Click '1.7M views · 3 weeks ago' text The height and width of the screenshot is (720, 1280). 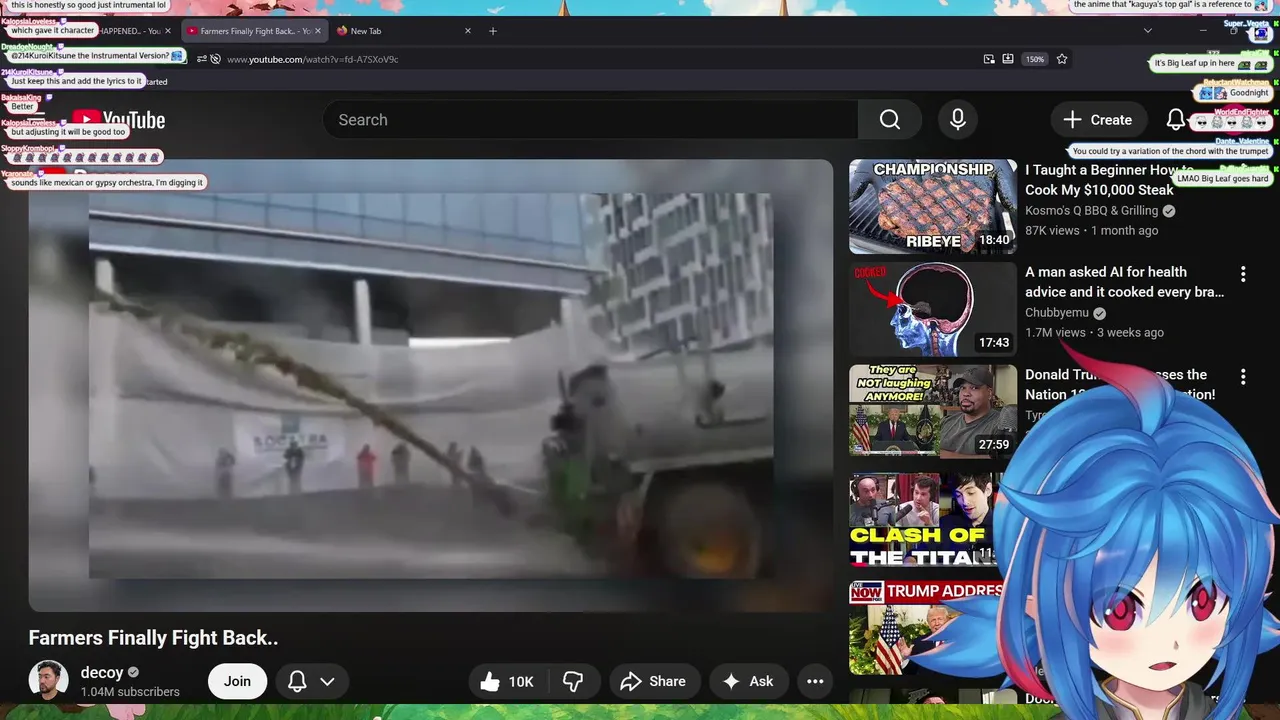click(x=1094, y=333)
